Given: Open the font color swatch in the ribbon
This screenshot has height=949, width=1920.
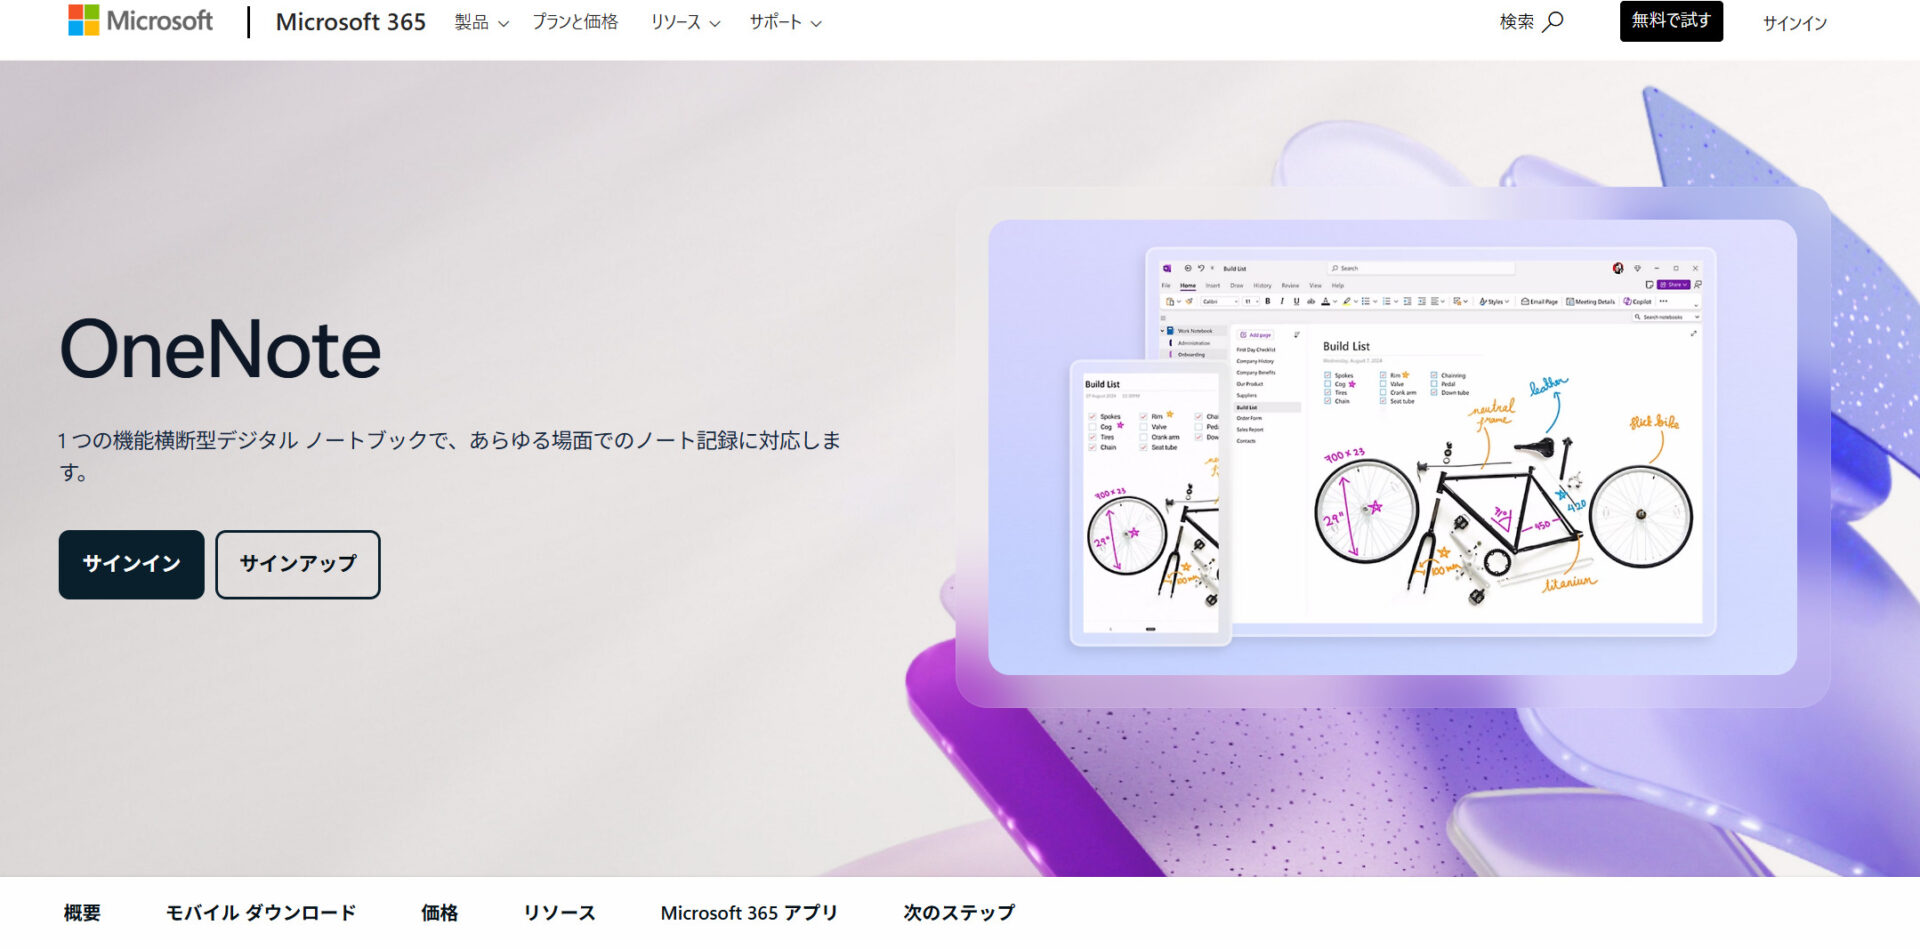Looking at the screenshot, I should pos(1325,302).
